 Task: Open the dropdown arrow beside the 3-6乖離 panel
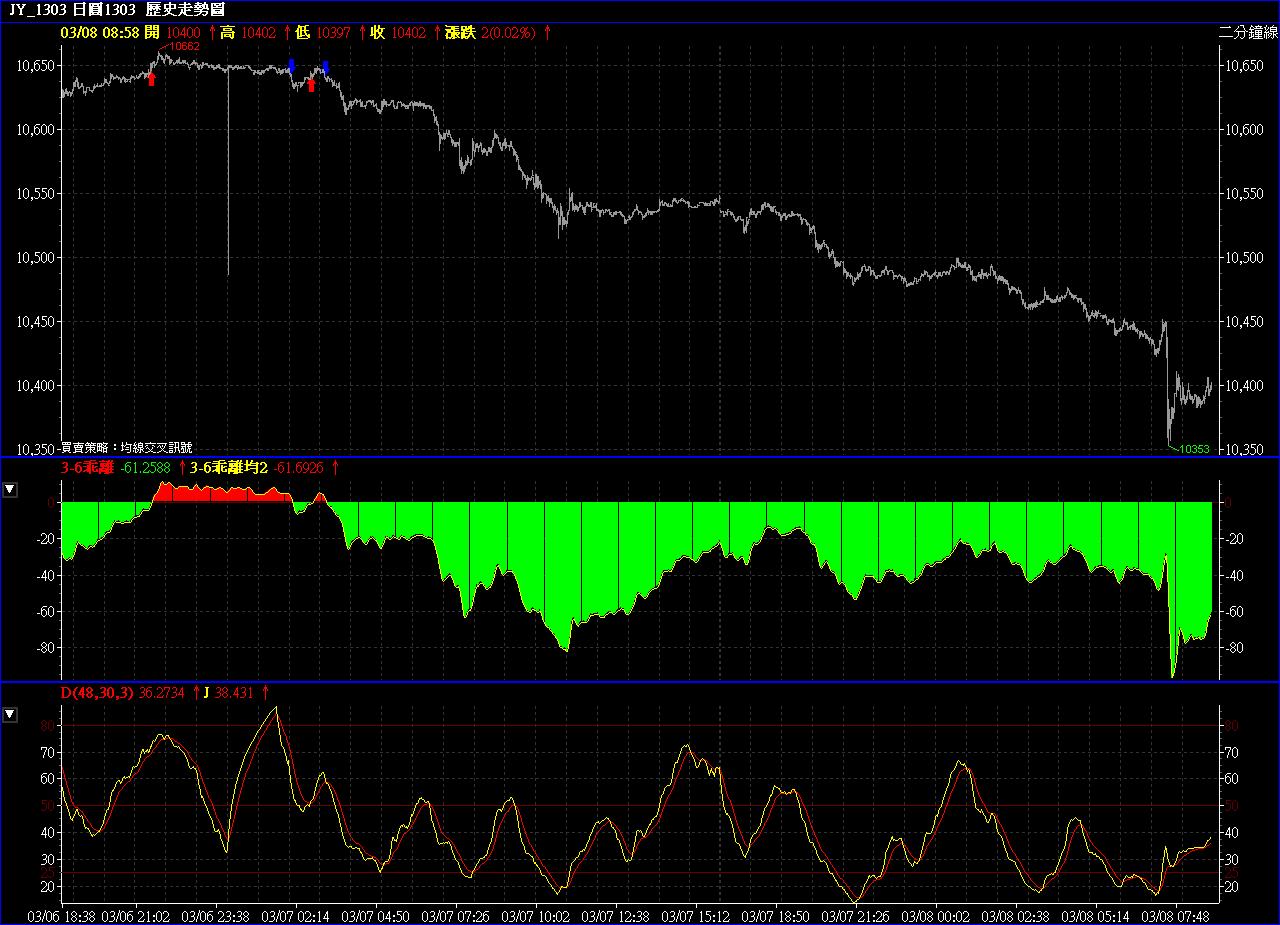10,489
